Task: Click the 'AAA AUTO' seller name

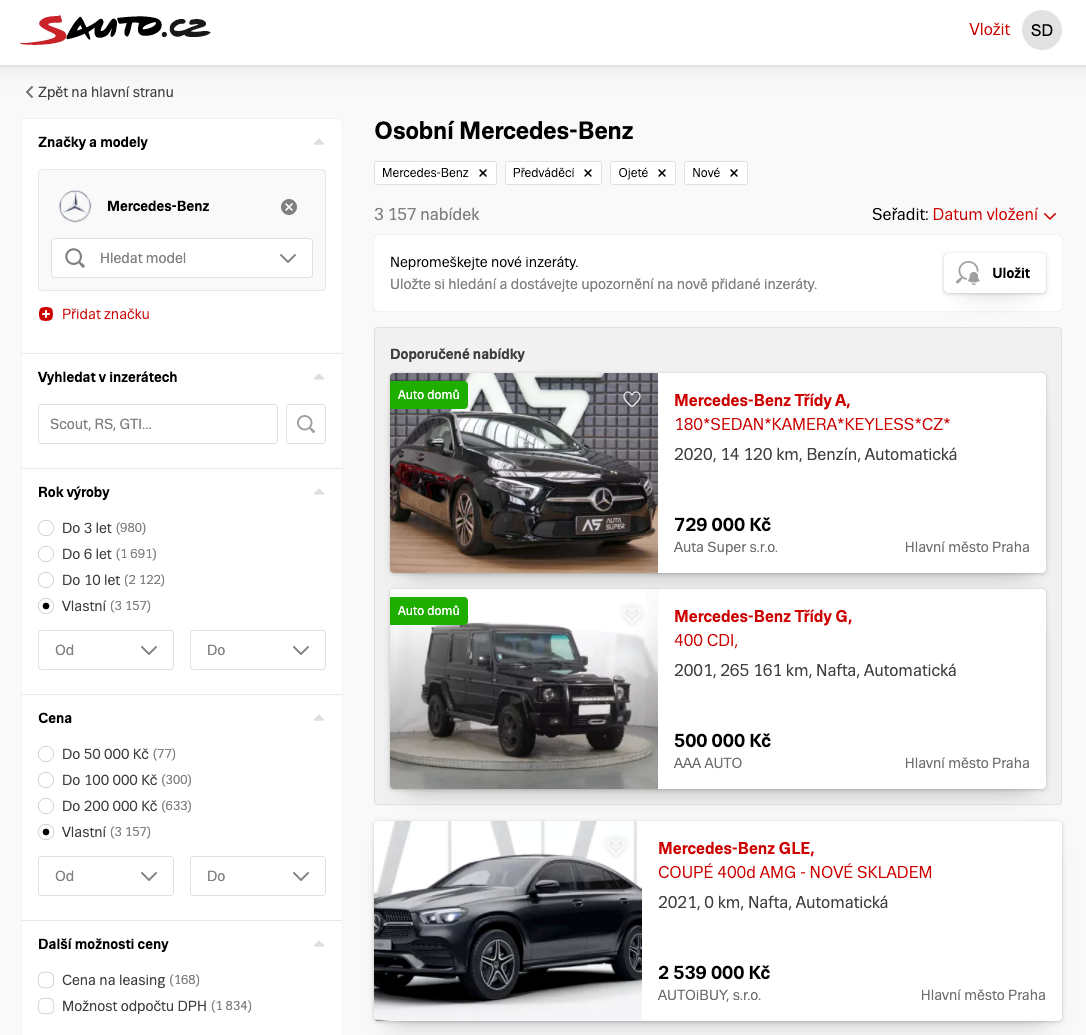Action: [708, 763]
